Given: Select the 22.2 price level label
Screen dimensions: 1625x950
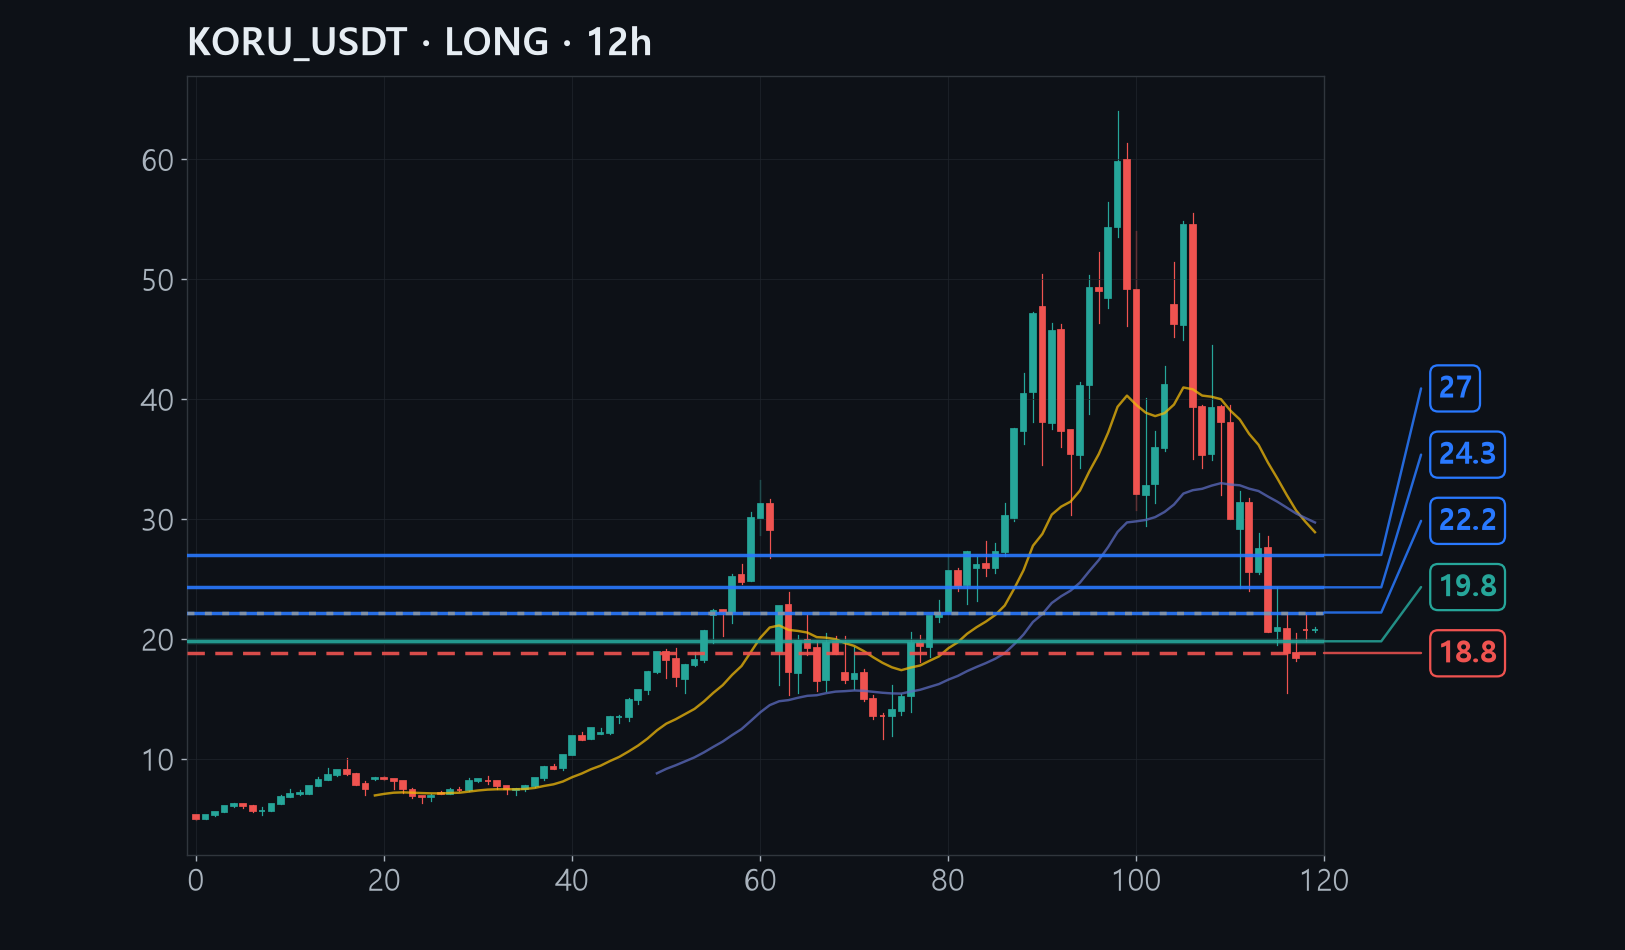Looking at the screenshot, I should click(1467, 520).
